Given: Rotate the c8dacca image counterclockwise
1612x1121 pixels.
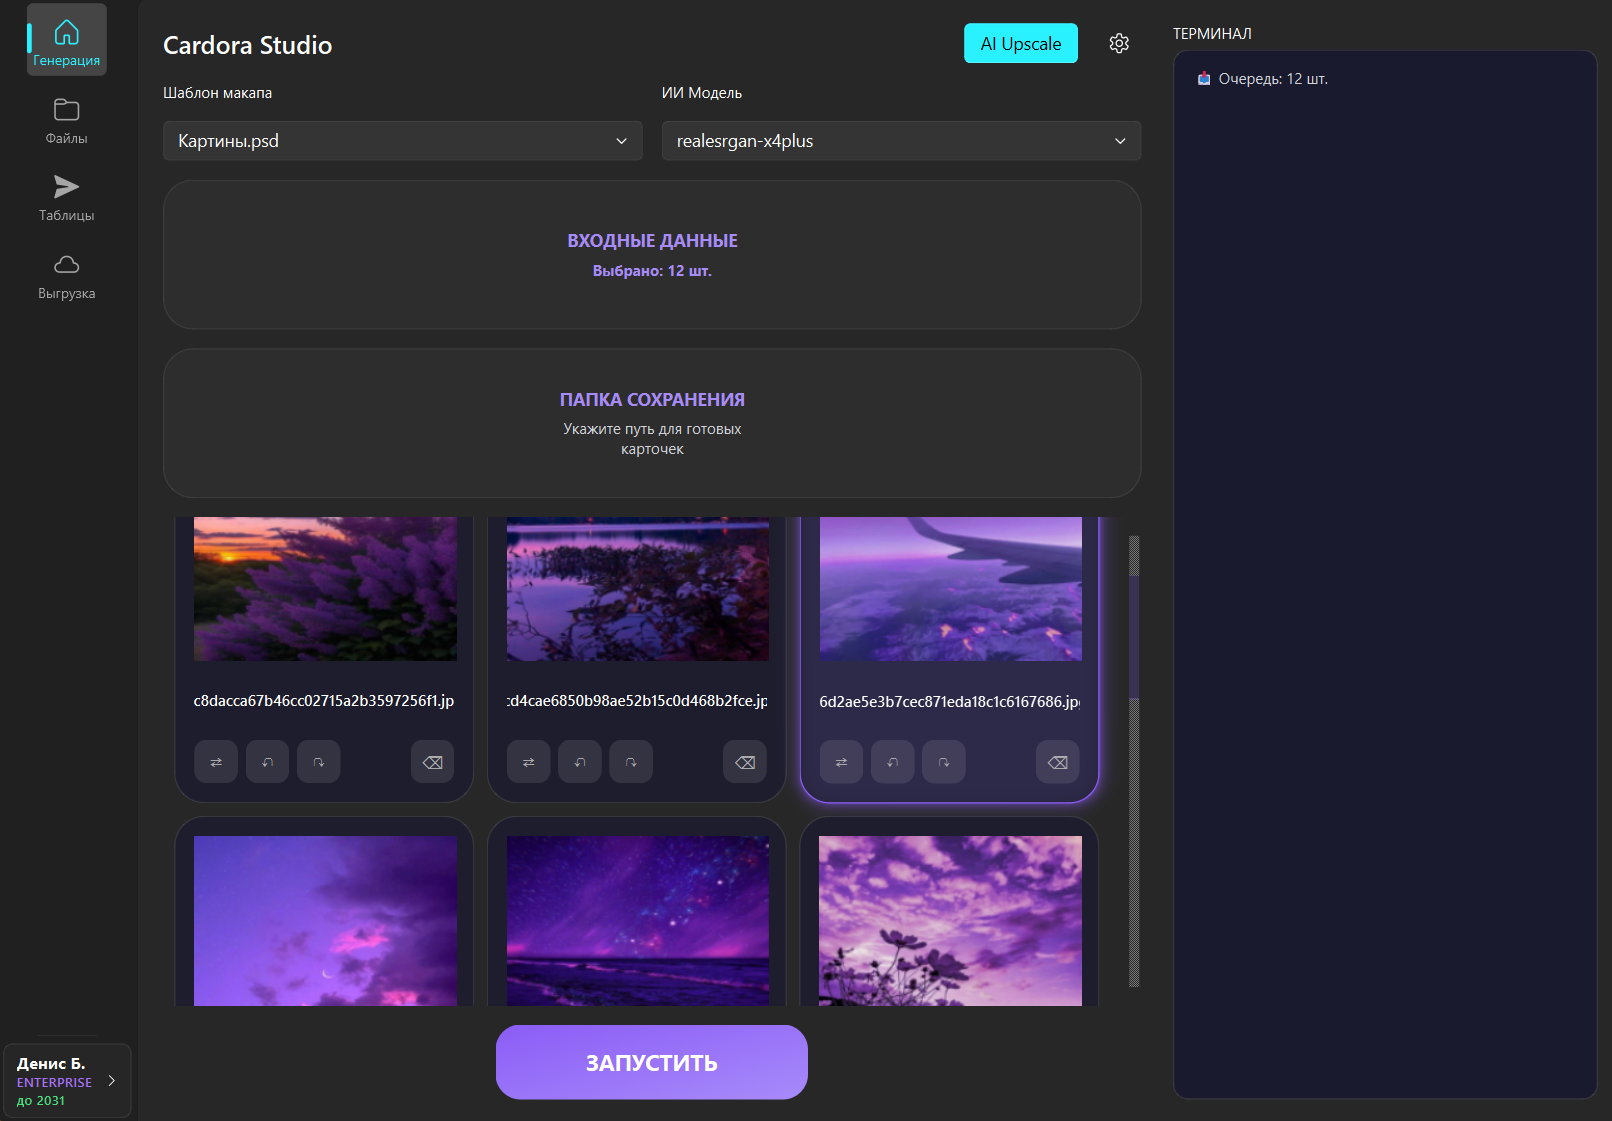Looking at the screenshot, I should coord(267,761).
